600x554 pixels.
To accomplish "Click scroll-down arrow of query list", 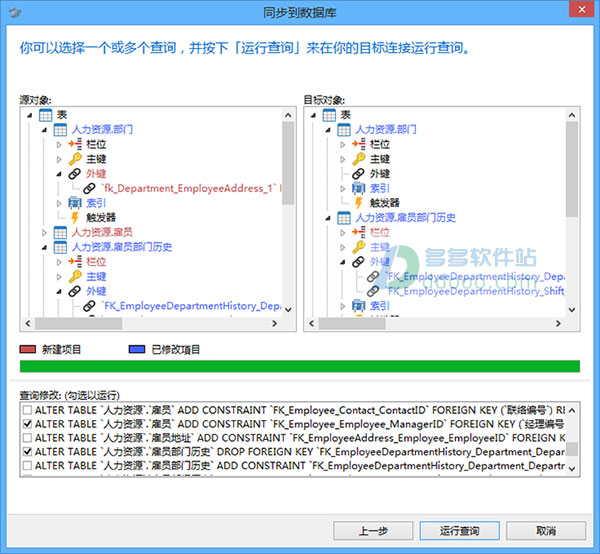I will click(x=572, y=469).
